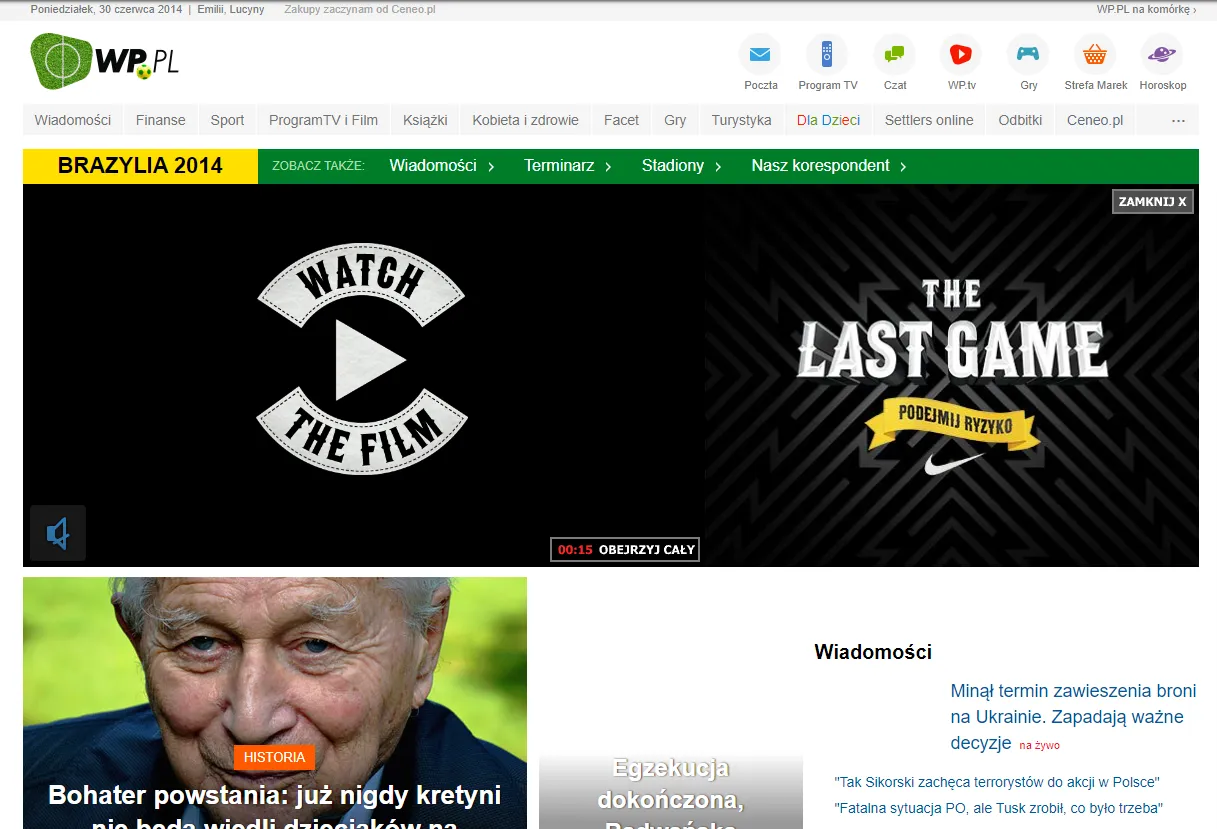Open the Finanse navigation tab
Screen dimensions: 1217x829
tap(161, 120)
